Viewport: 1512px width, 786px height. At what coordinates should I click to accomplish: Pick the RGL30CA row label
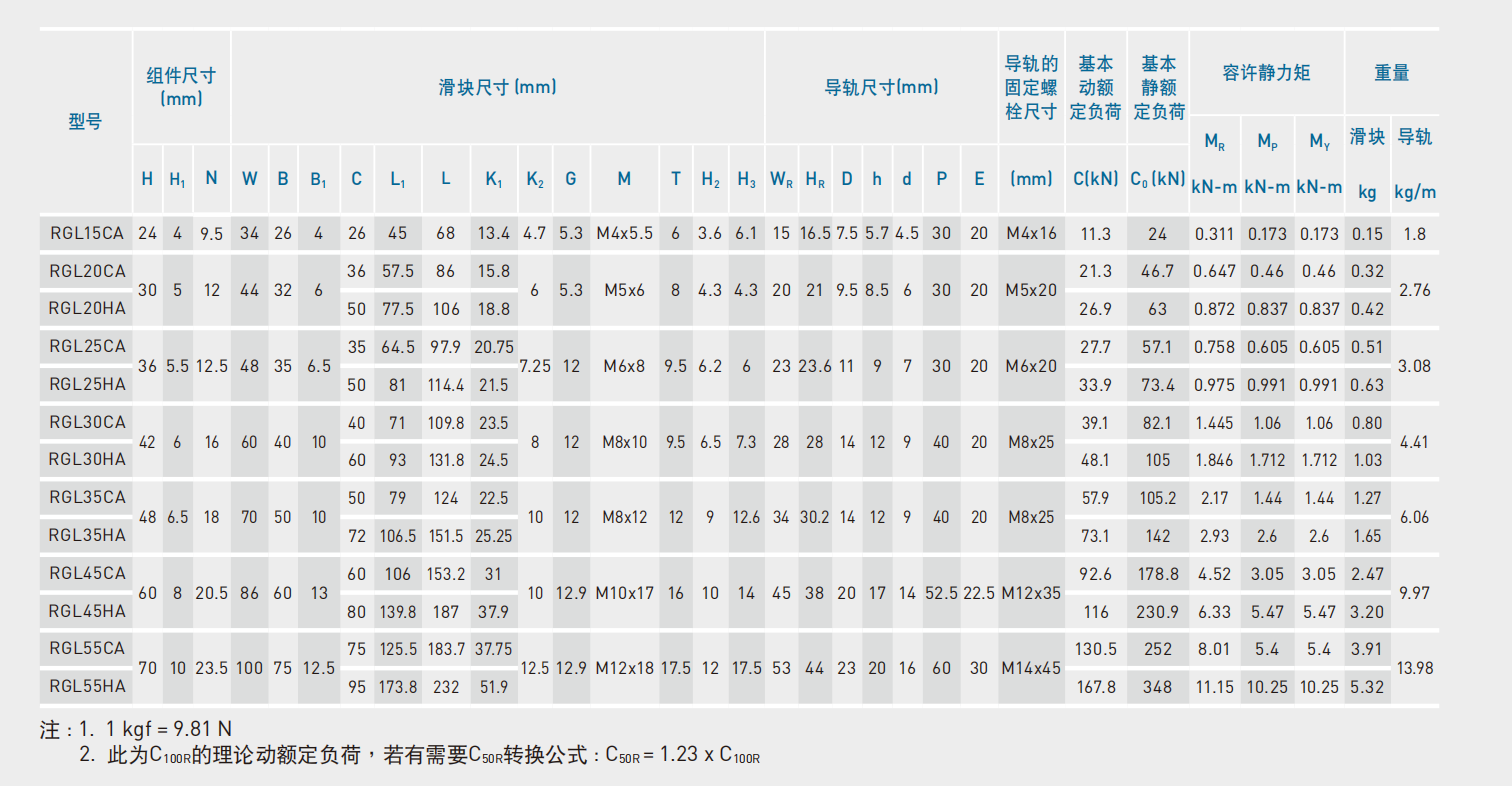click(86, 423)
